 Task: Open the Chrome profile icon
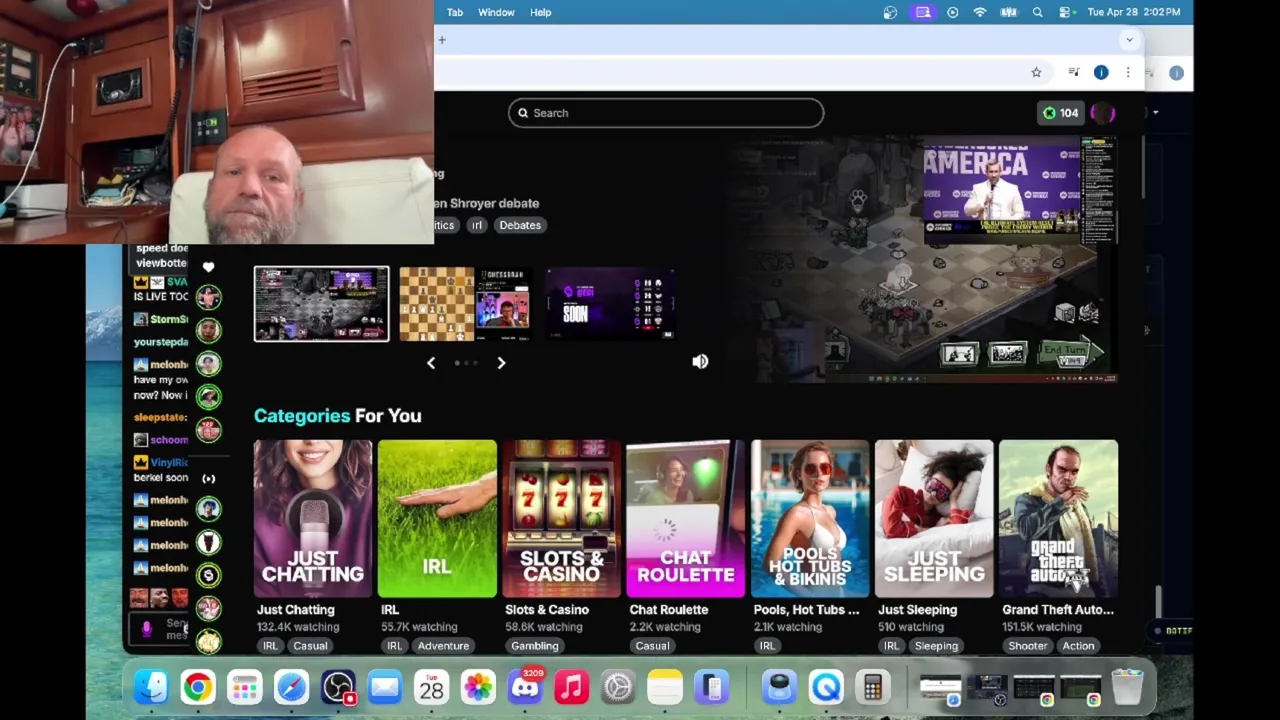(1101, 72)
